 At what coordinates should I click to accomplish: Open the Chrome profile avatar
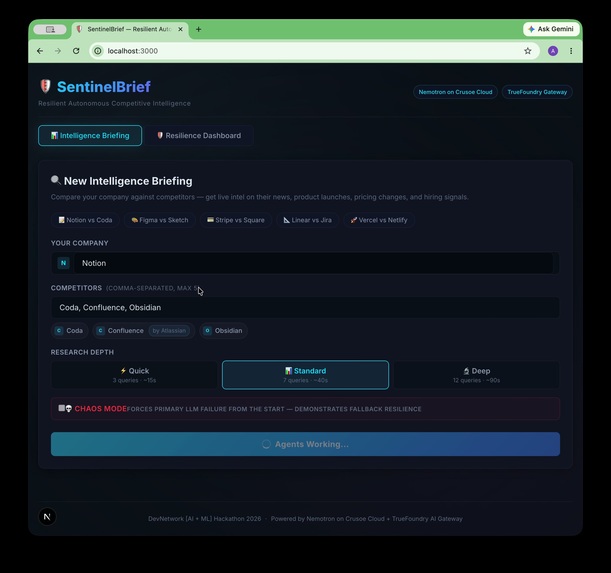pos(553,51)
